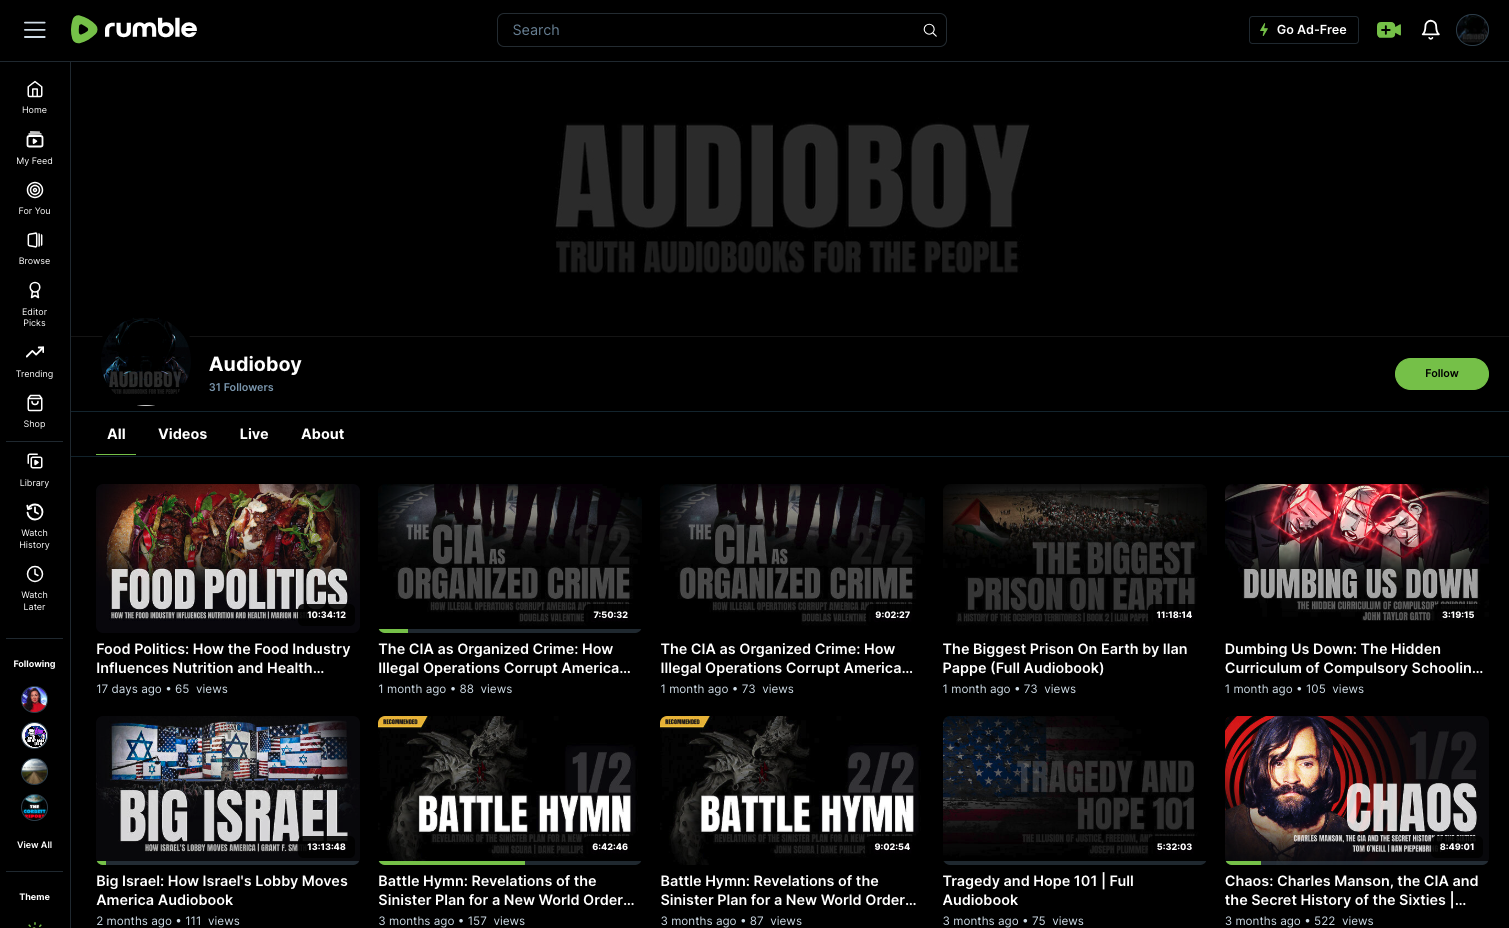1509x928 pixels.
Task: Open the notifications bell
Action: pyautogui.click(x=1431, y=30)
